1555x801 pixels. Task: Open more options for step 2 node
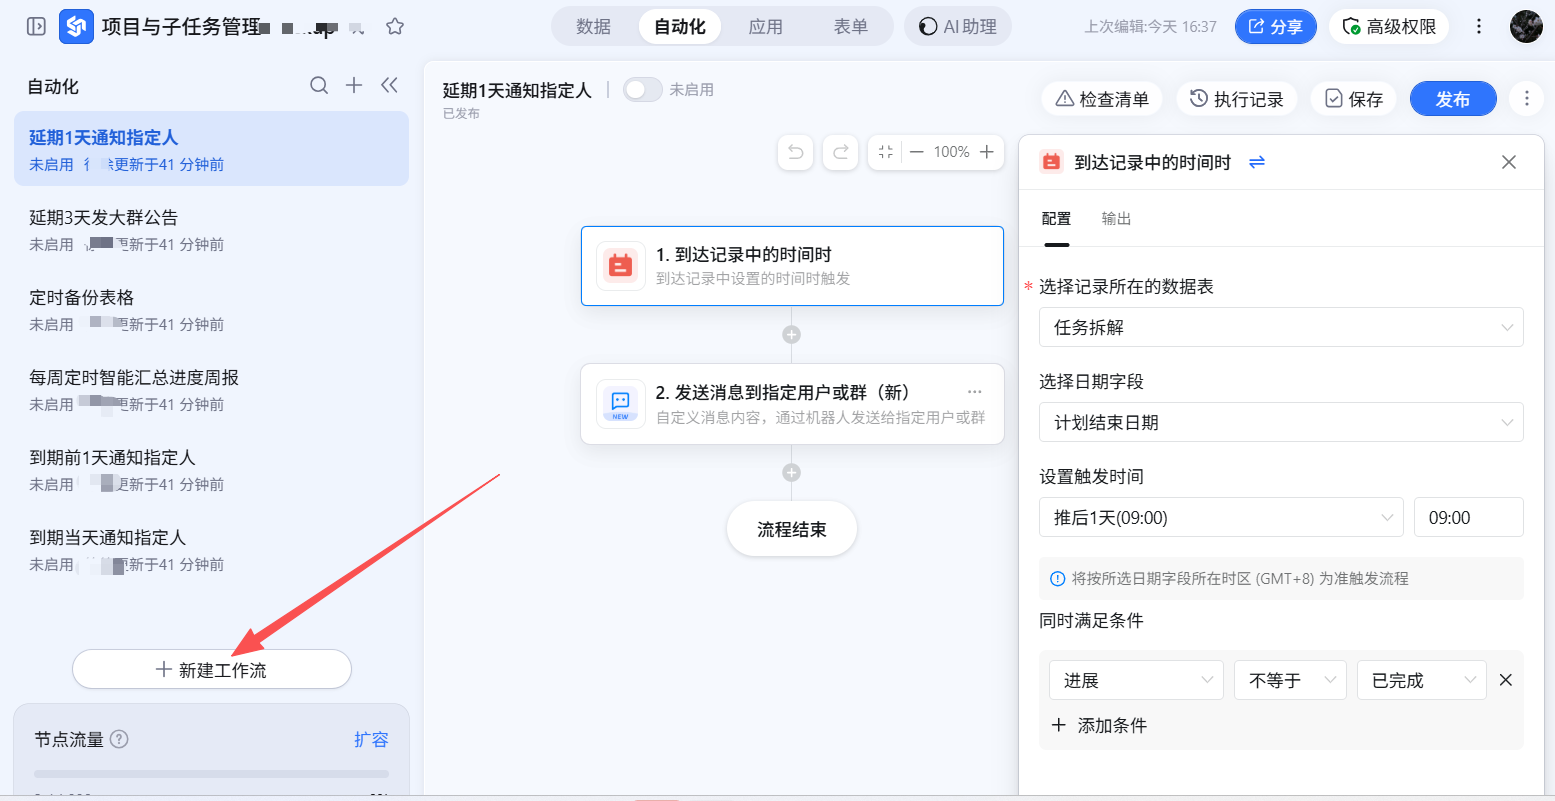tap(975, 392)
